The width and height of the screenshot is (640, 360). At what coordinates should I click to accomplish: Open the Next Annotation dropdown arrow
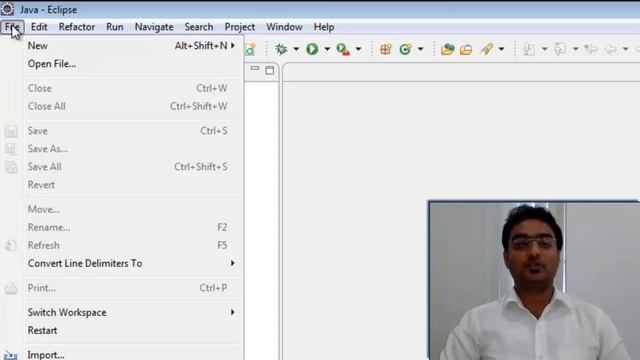544,49
